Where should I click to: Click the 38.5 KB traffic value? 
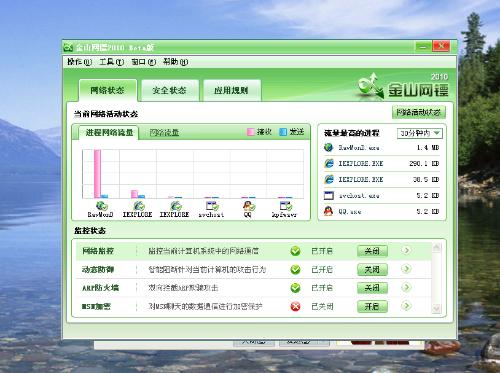click(426, 179)
